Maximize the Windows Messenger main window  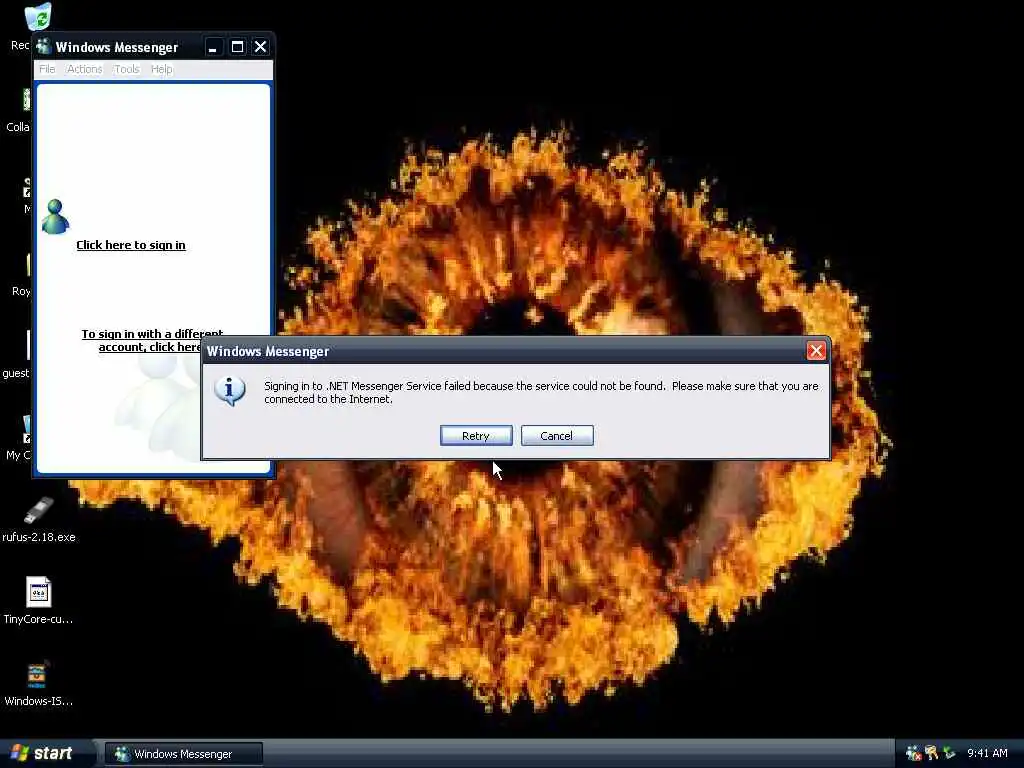coord(237,47)
